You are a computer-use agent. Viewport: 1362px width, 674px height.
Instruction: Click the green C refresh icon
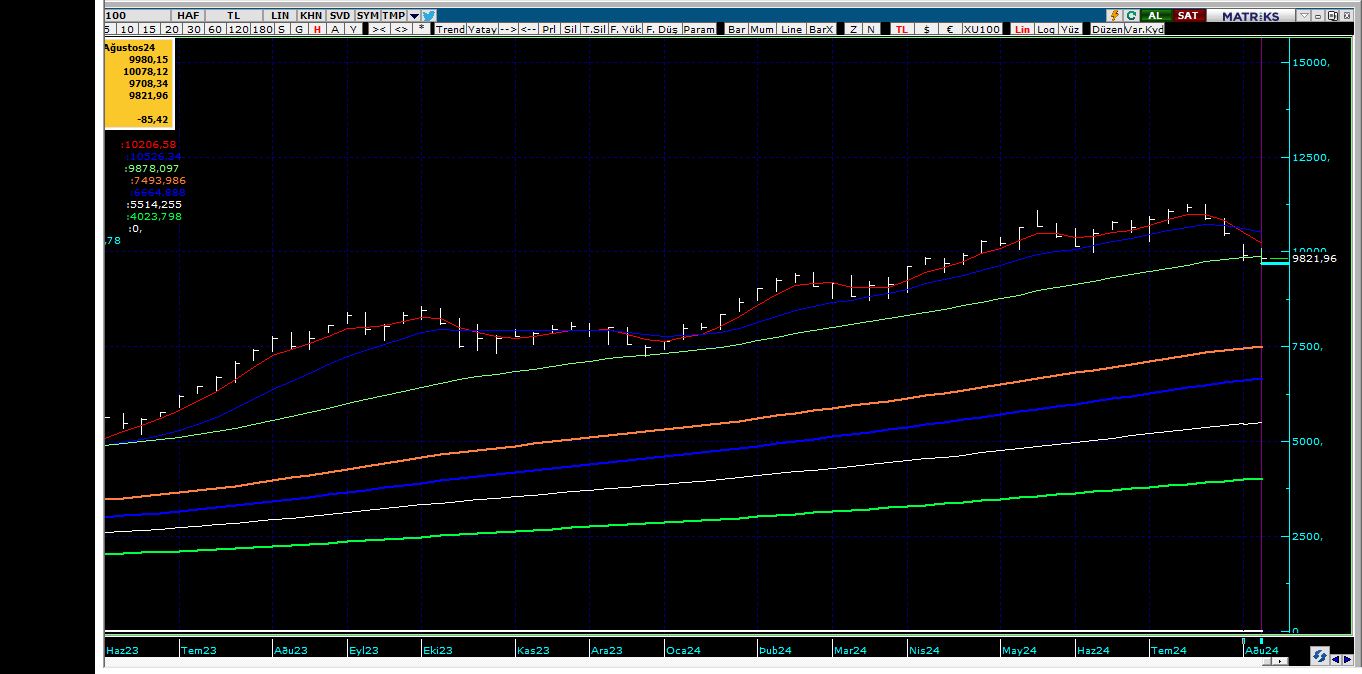pyautogui.click(x=1131, y=15)
